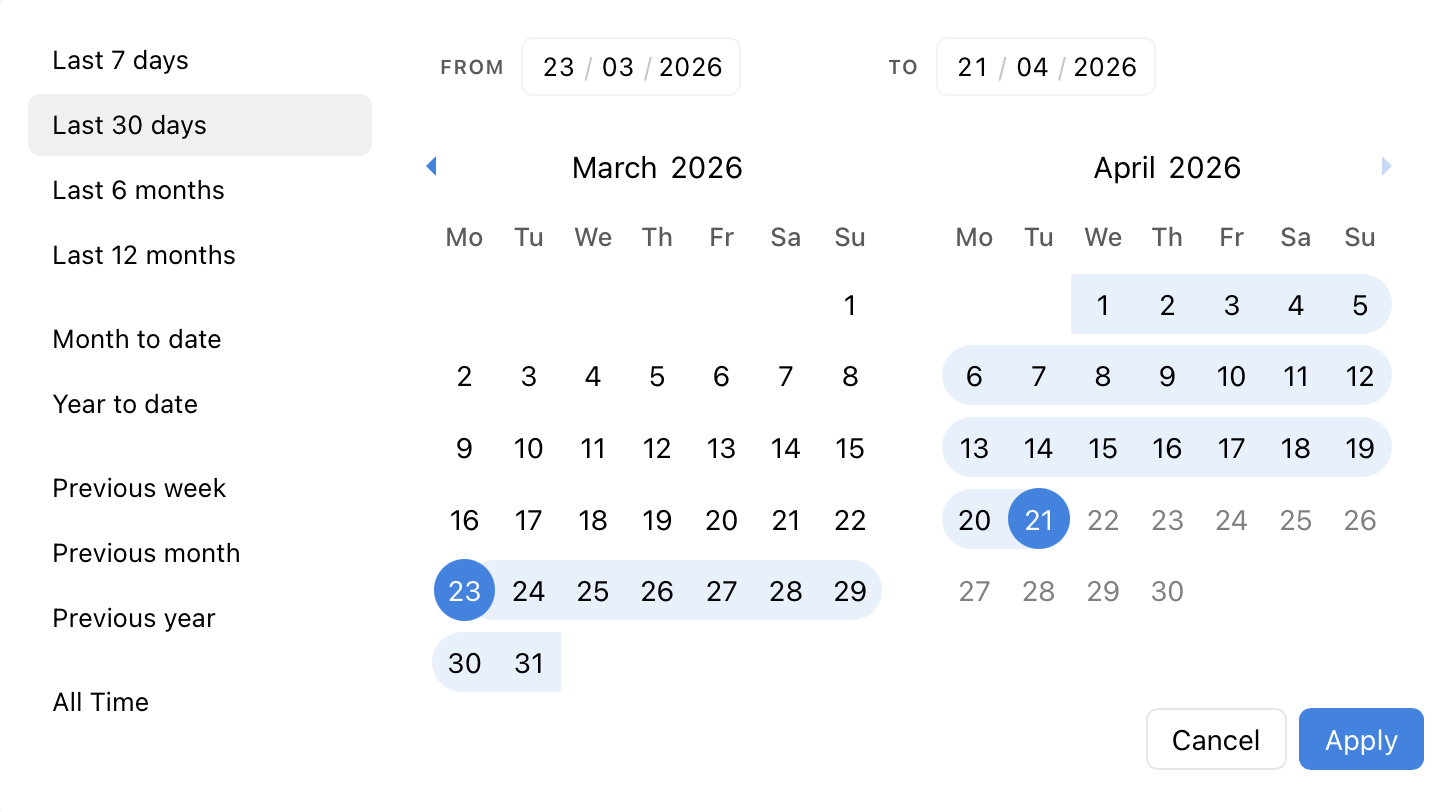Choose the Last 30 days preset
This screenshot has width=1451, height=812.
[x=130, y=126]
